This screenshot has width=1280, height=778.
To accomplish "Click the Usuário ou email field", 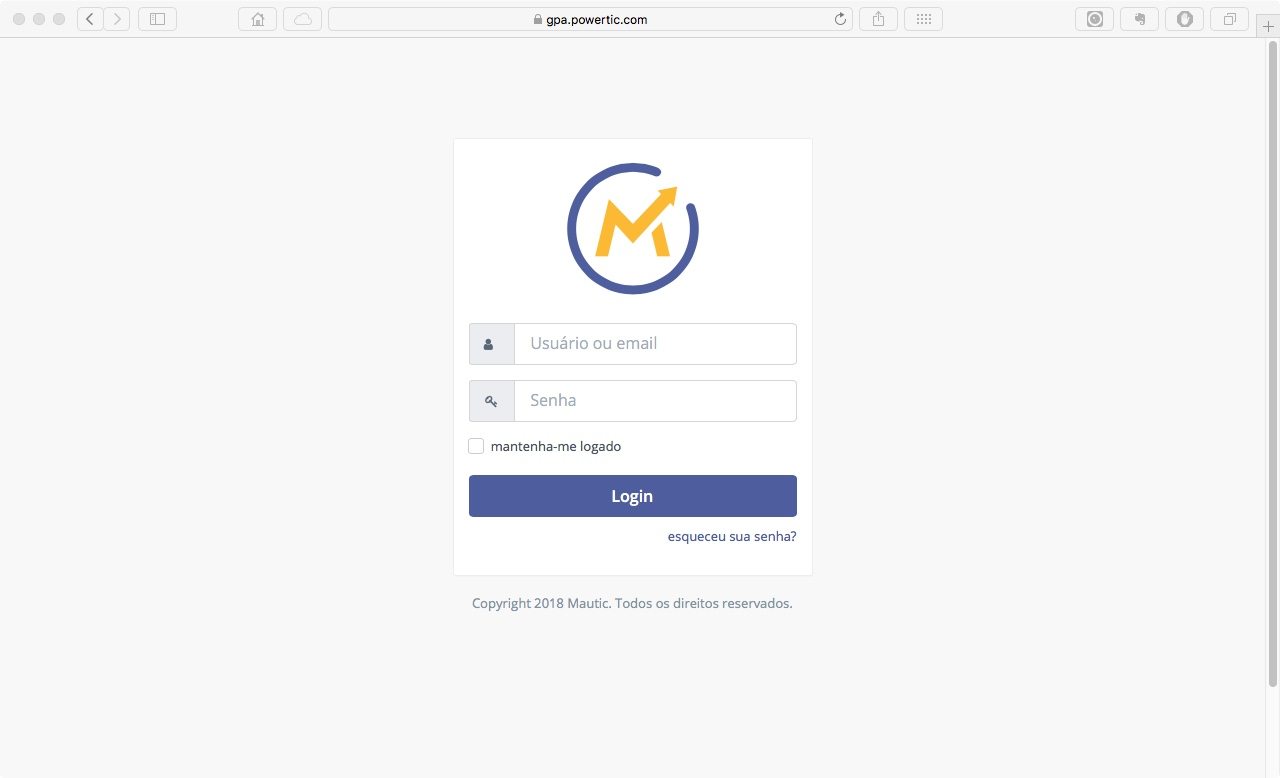I will (x=655, y=344).
